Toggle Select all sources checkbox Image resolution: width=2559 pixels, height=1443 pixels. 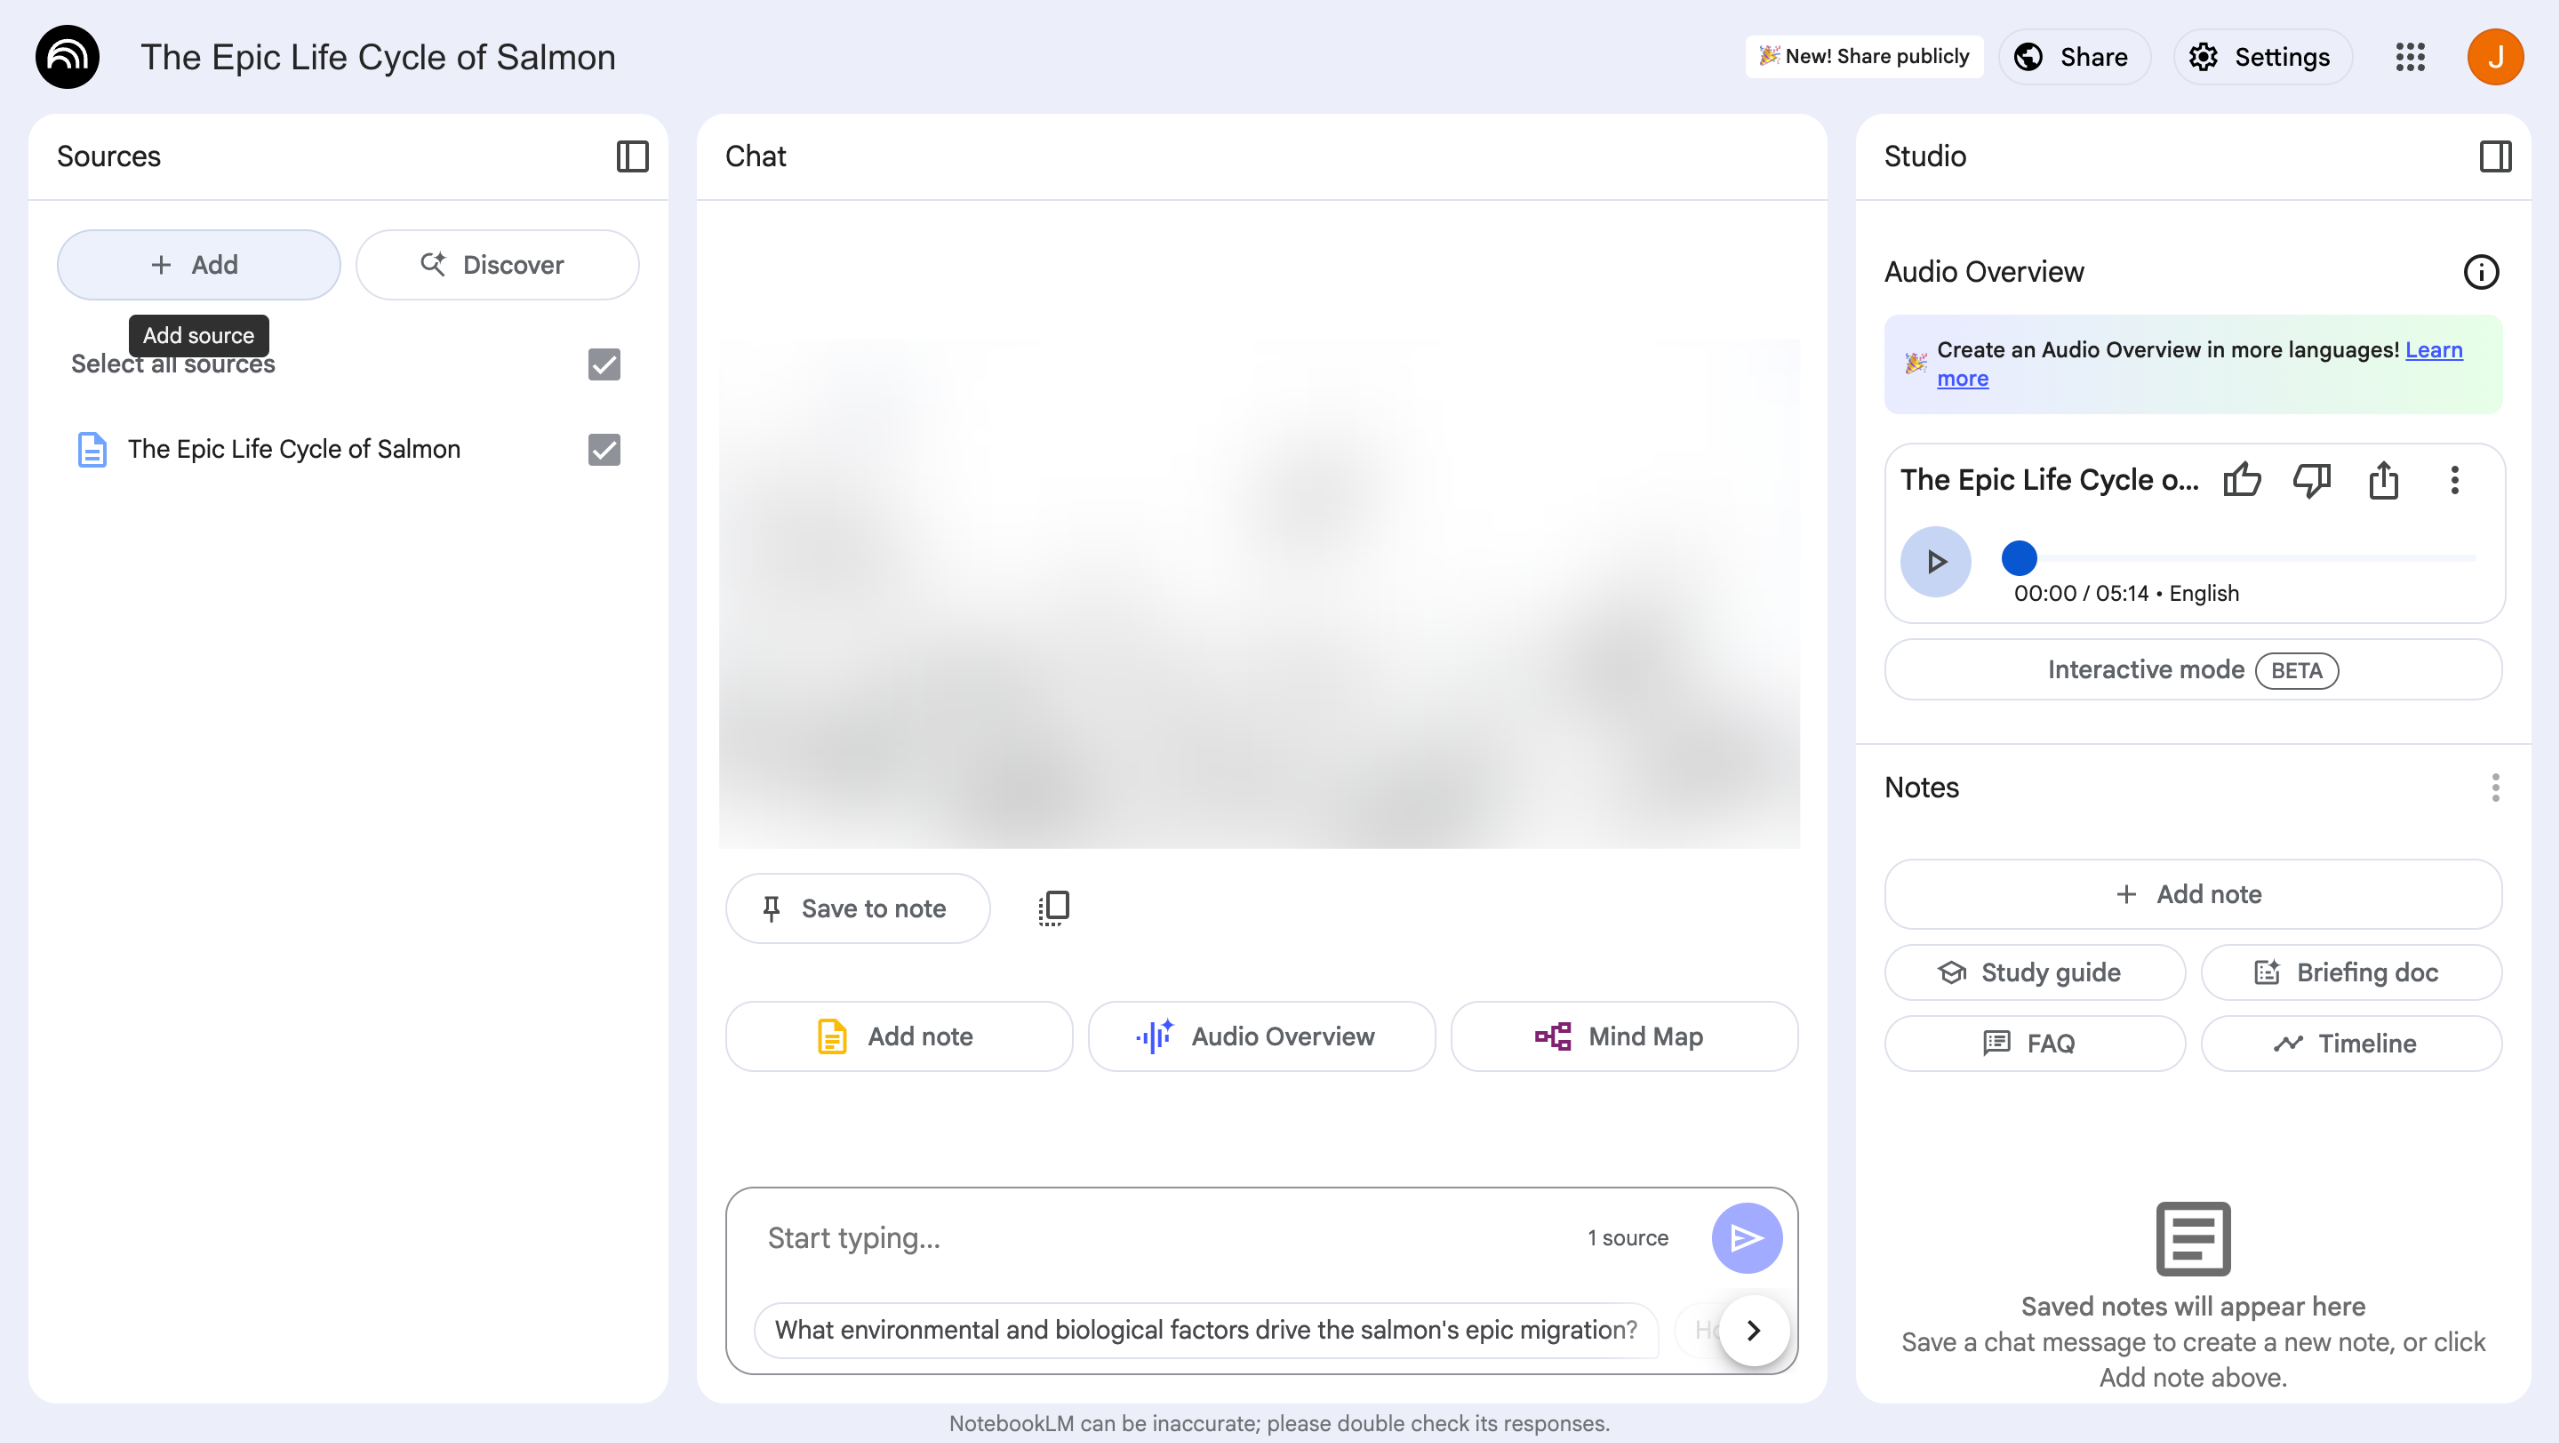604,364
